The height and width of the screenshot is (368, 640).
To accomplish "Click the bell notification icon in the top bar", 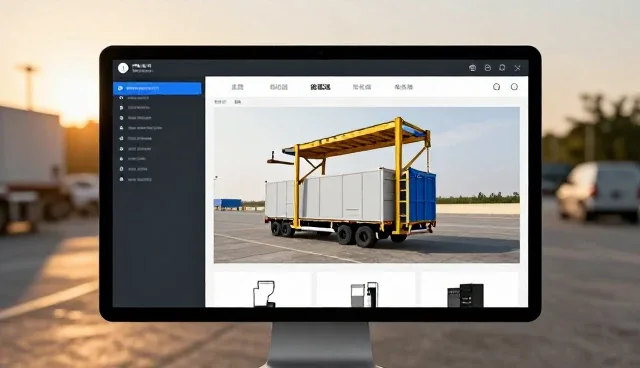I will point(502,68).
